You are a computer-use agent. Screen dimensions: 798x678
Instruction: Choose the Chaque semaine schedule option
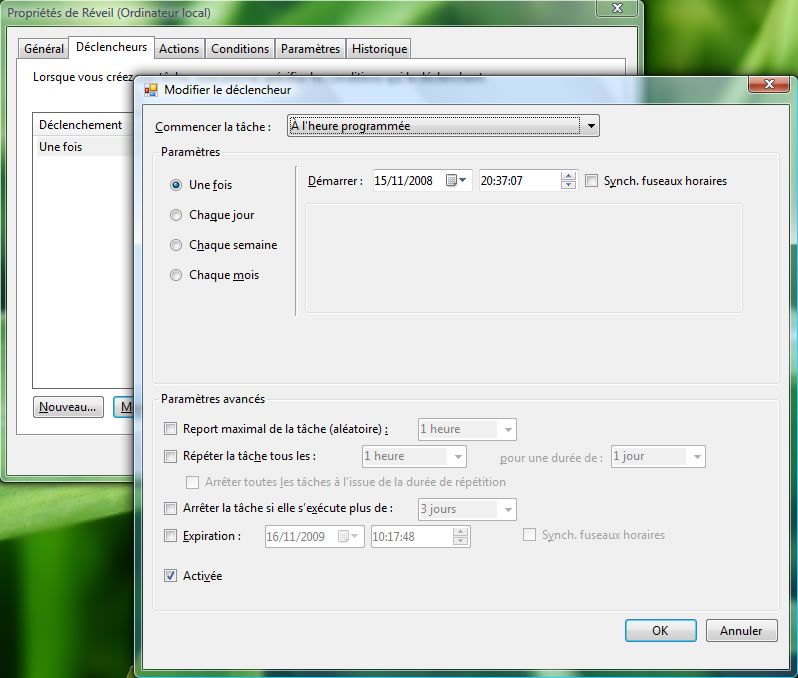click(176, 245)
